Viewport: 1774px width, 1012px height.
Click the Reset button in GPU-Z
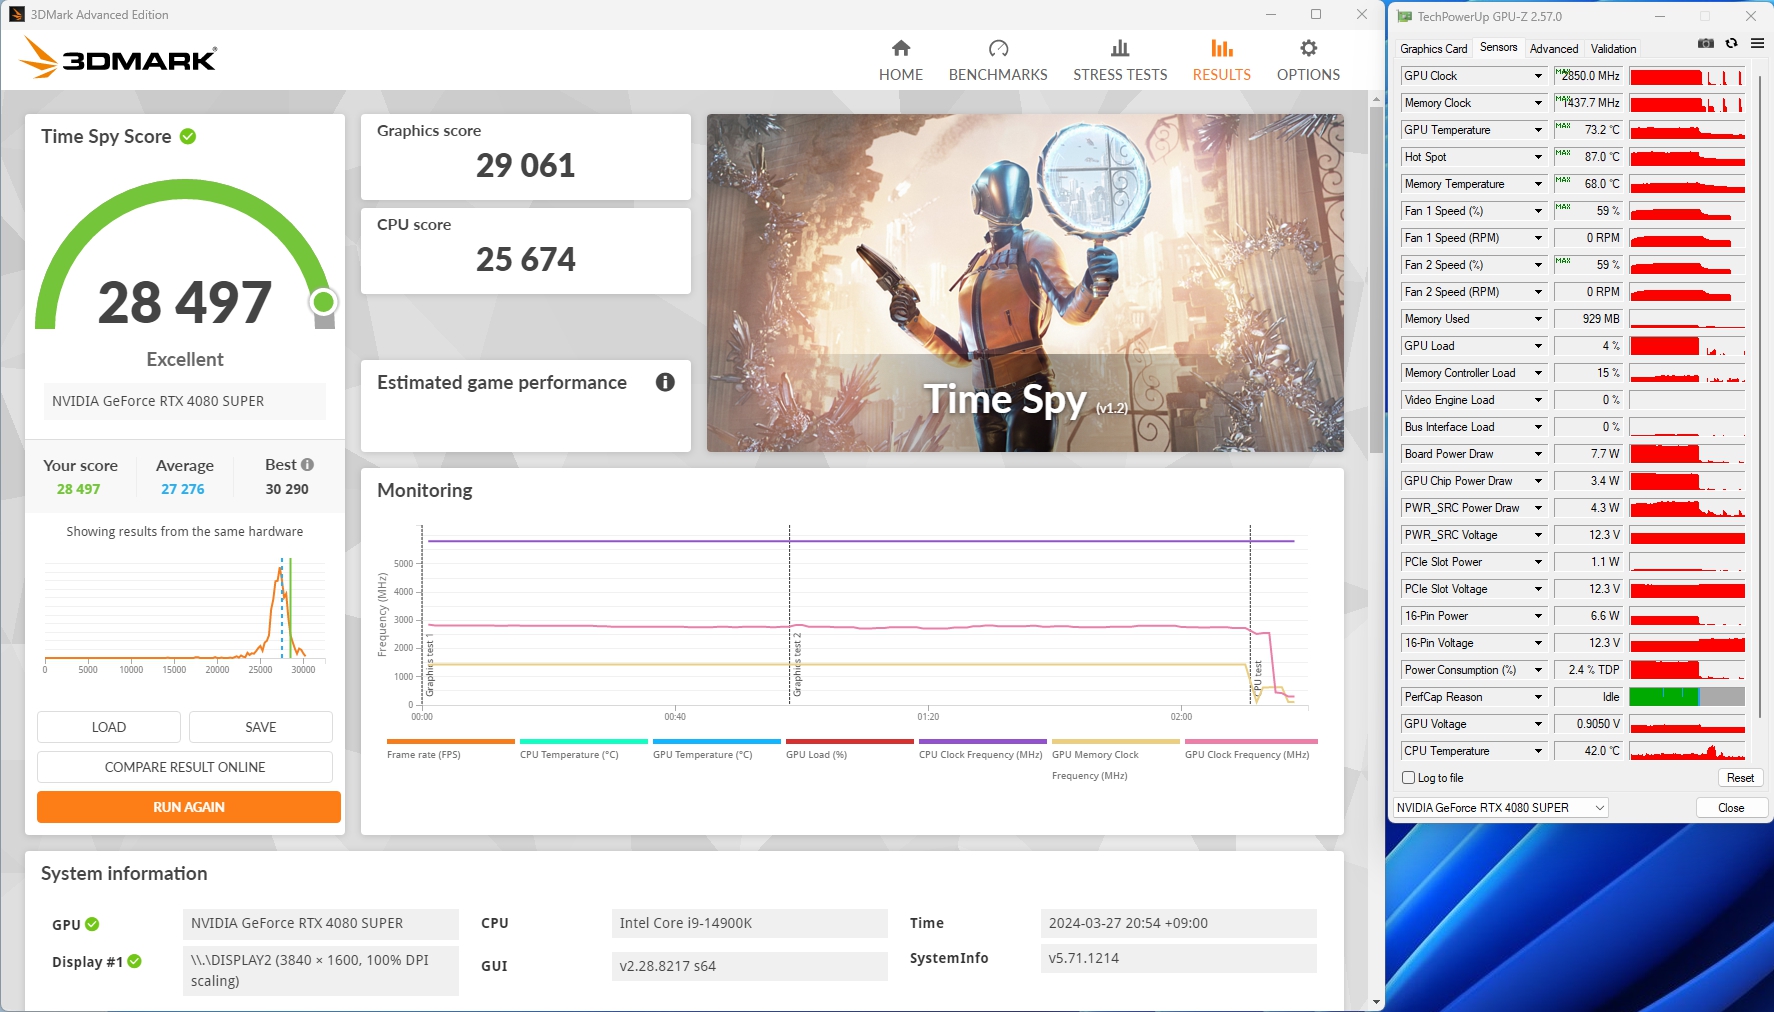click(1740, 778)
